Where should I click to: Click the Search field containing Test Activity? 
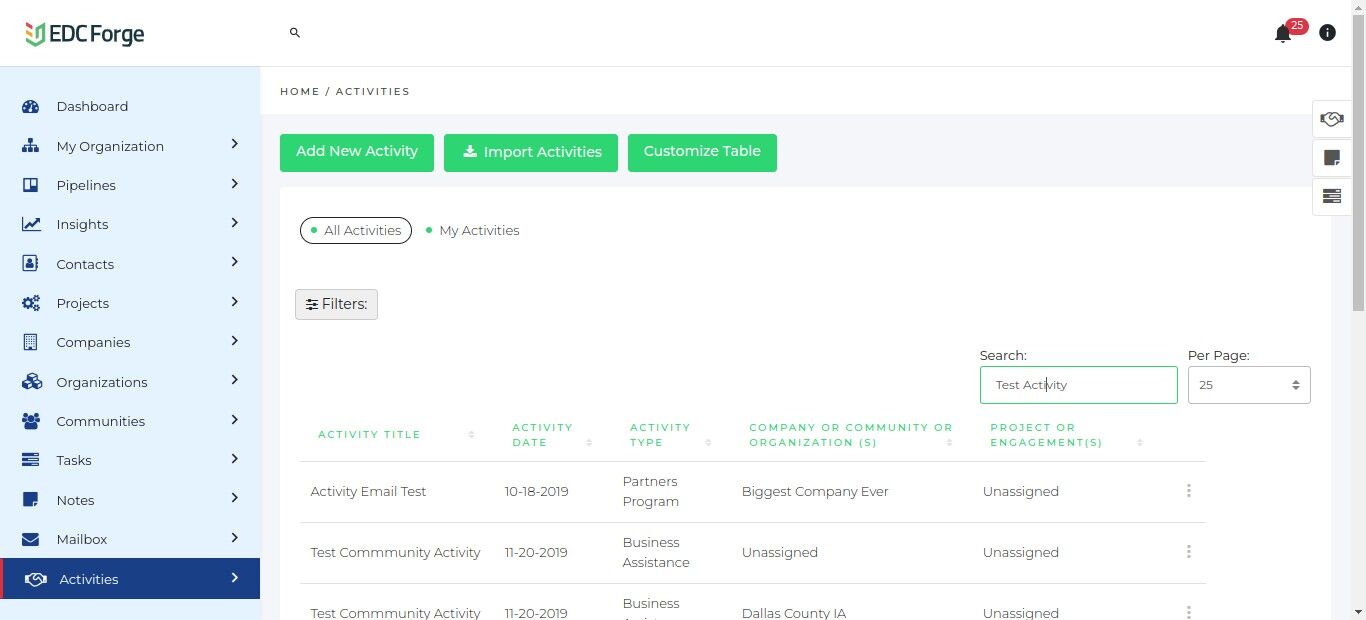pos(1079,385)
